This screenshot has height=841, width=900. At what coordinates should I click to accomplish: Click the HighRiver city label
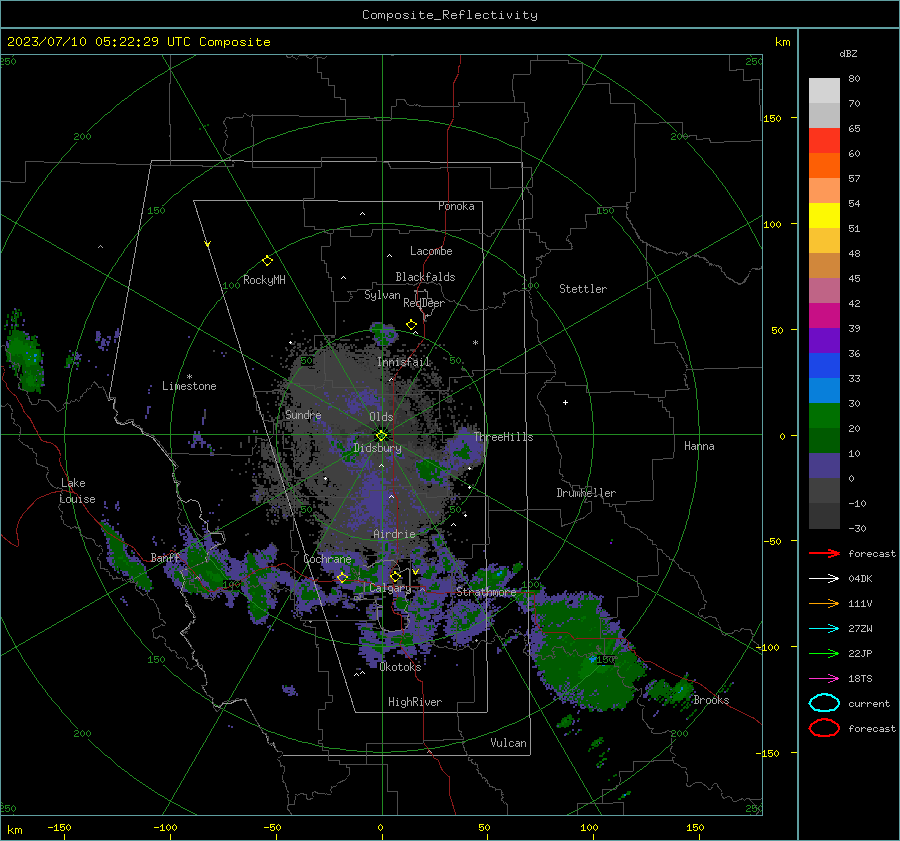(x=415, y=702)
